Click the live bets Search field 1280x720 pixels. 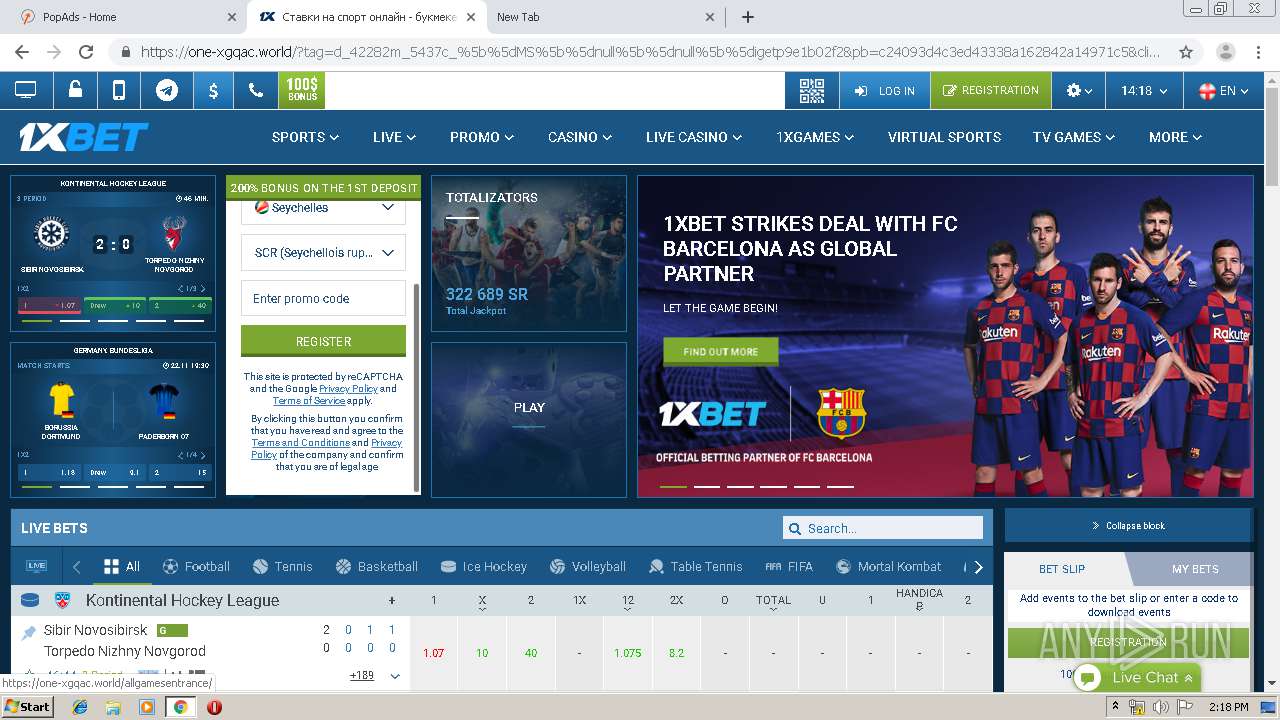coord(883,528)
